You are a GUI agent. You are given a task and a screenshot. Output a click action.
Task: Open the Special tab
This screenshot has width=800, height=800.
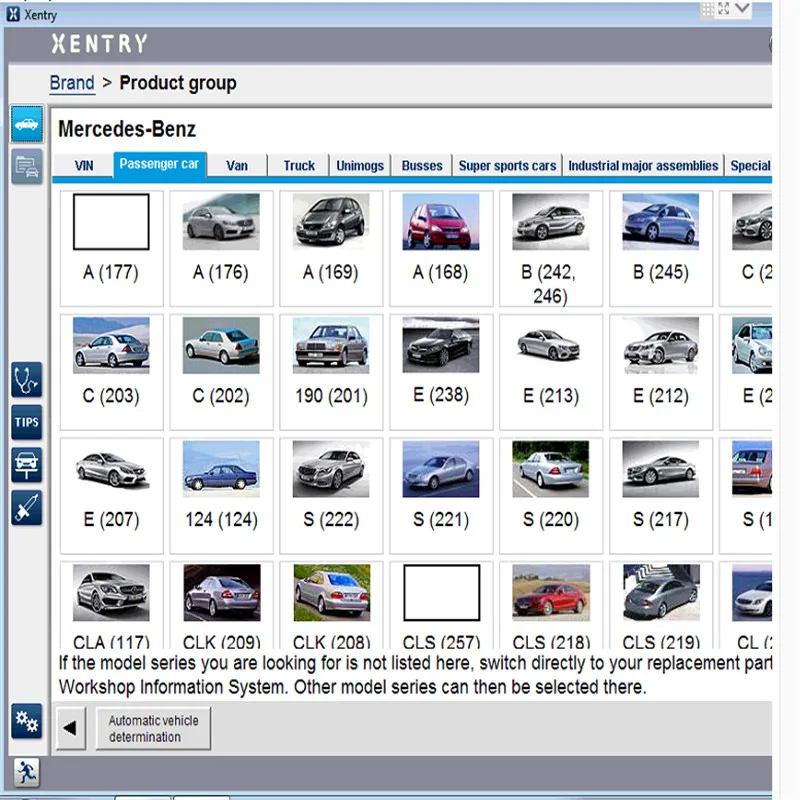(749, 166)
